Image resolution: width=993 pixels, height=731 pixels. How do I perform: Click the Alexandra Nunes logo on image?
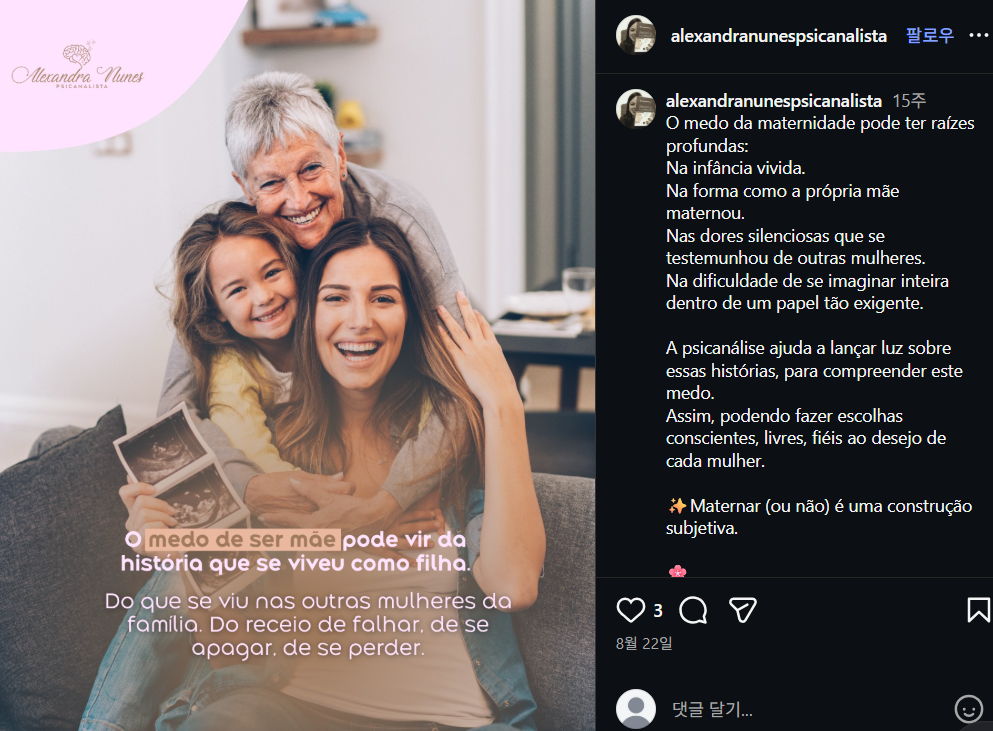click(78, 66)
